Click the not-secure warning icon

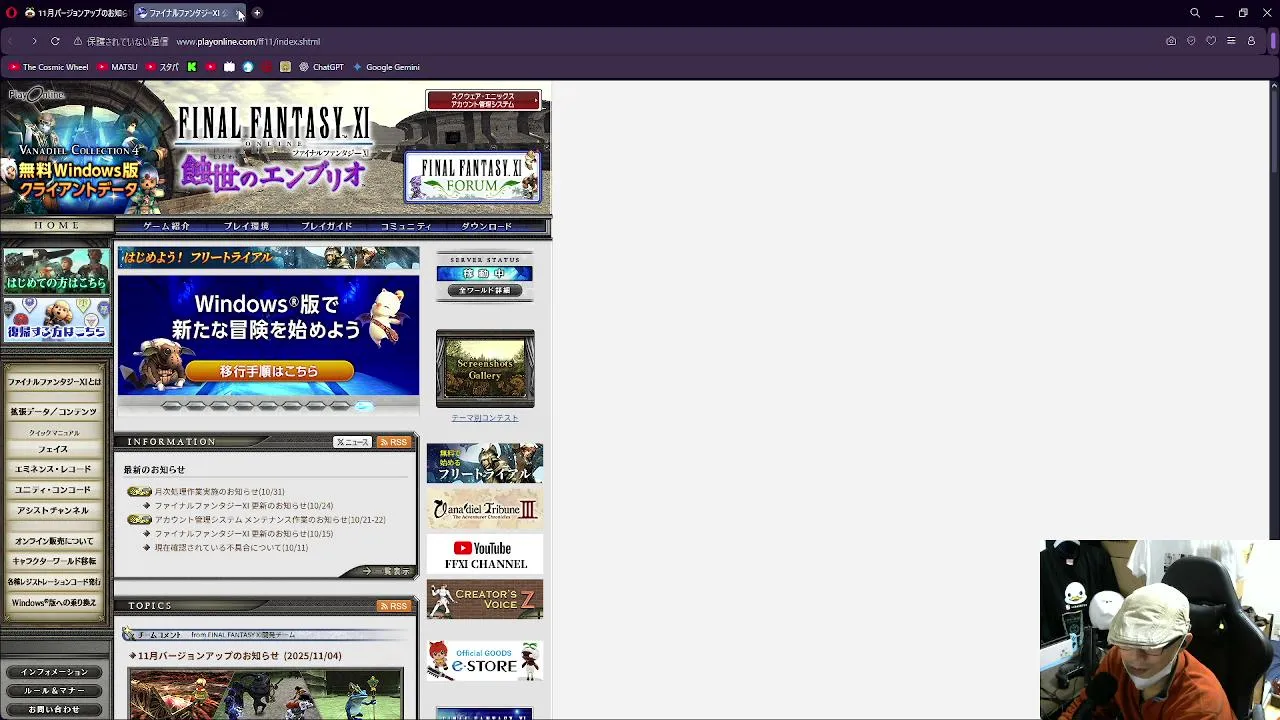(77, 41)
